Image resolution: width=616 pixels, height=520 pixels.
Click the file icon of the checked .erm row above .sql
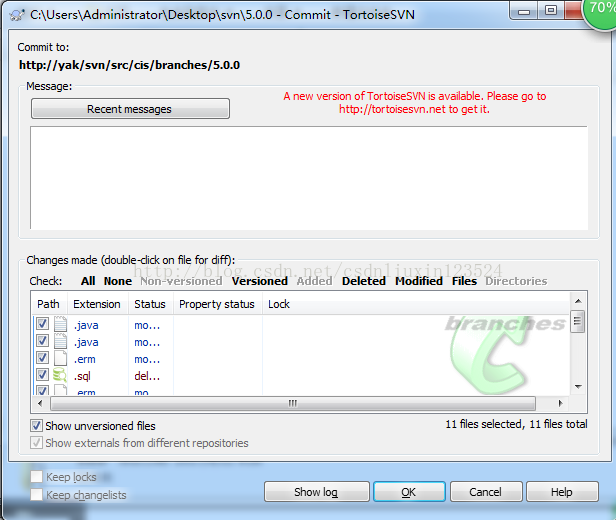60,358
